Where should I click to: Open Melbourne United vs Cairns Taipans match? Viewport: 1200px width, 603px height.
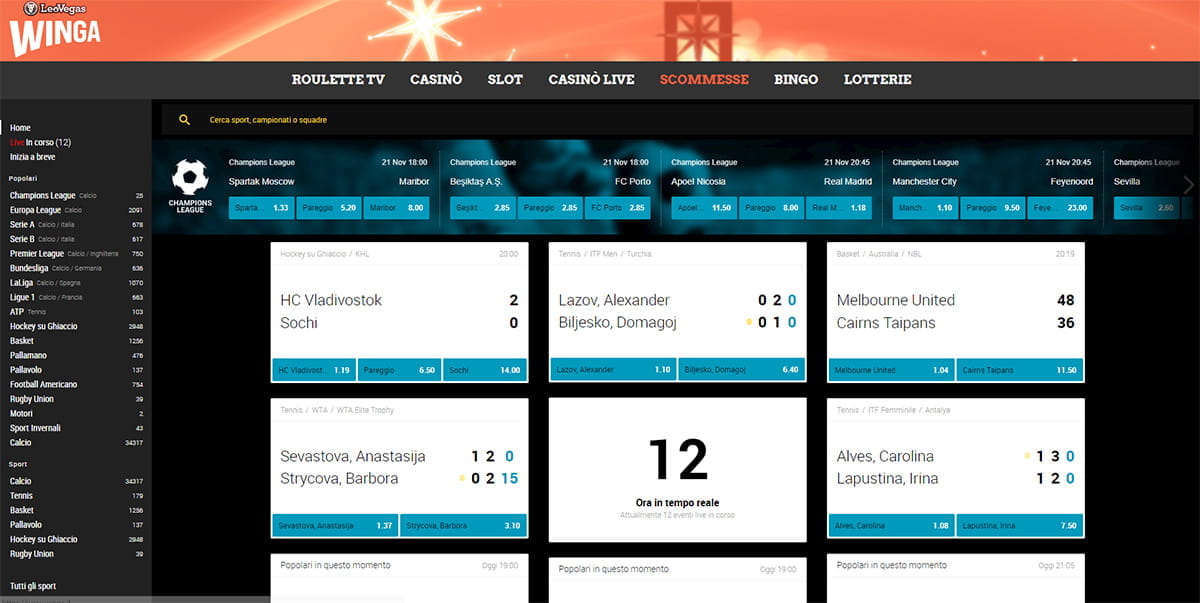click(x=956, y=311)
